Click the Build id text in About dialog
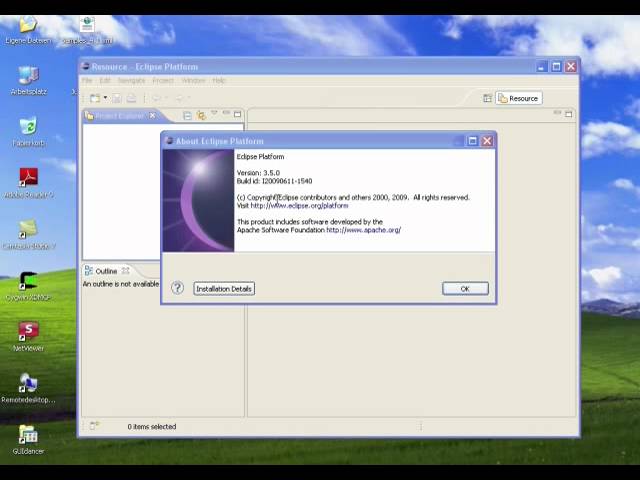Screen dimensions: 640x480 274,181
